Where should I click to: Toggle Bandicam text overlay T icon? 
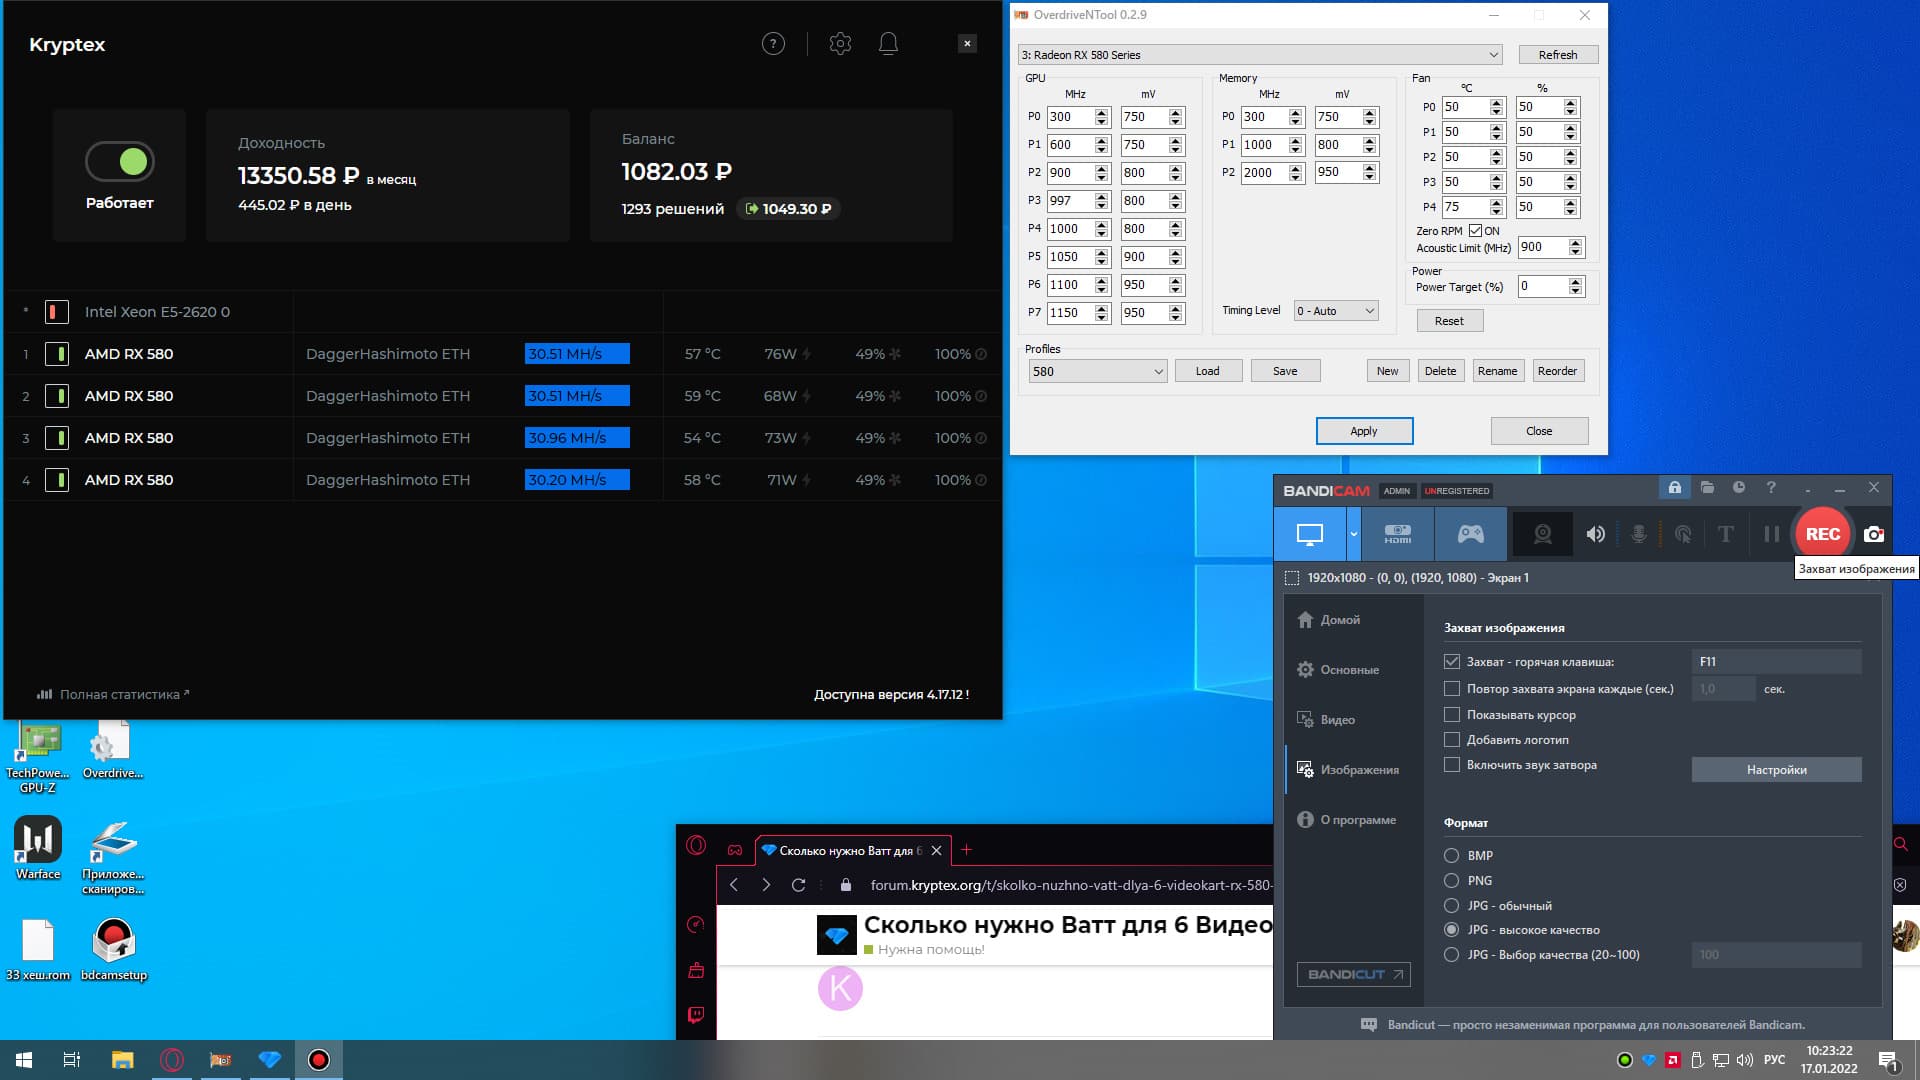pos(1725,534)
